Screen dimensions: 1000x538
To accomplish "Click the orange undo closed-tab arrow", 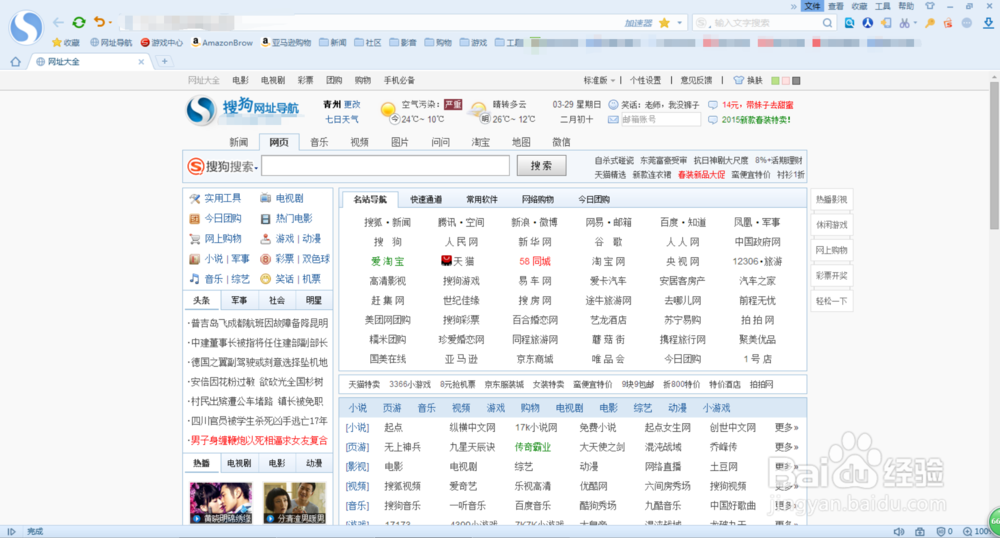I will (99, 22).
